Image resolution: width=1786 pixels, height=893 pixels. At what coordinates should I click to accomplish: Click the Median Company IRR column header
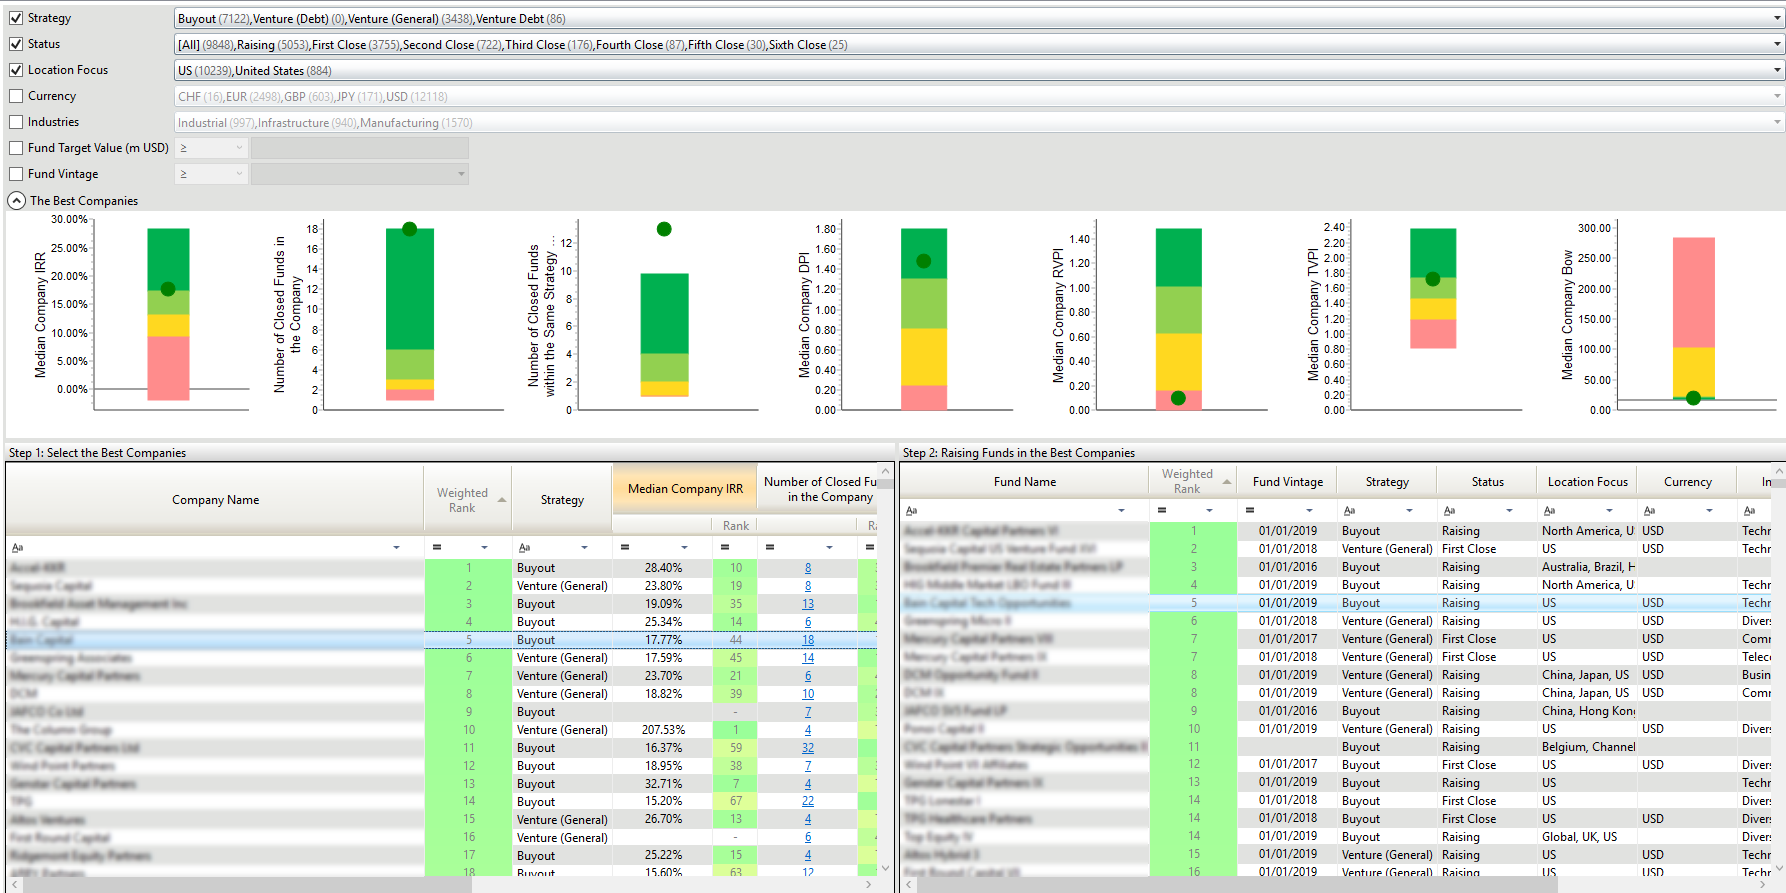(685, 489)
